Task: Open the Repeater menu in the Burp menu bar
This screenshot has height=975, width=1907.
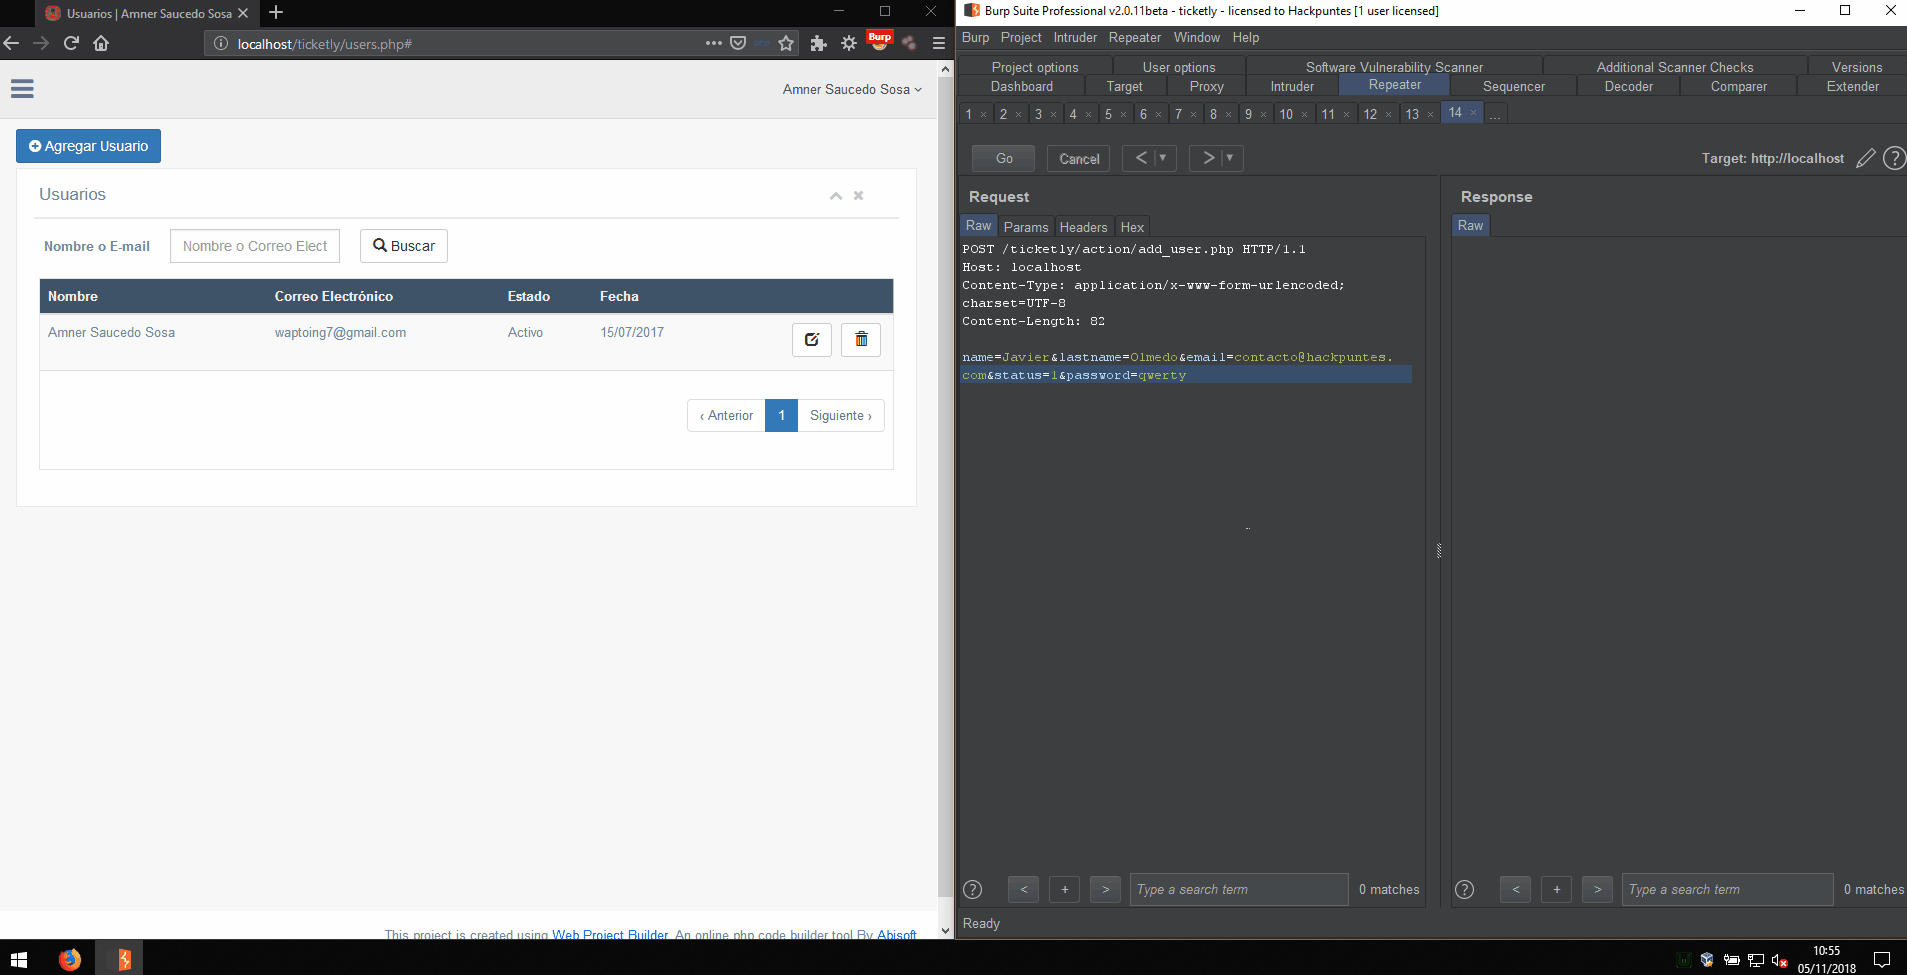Action: coord(1135,37)
